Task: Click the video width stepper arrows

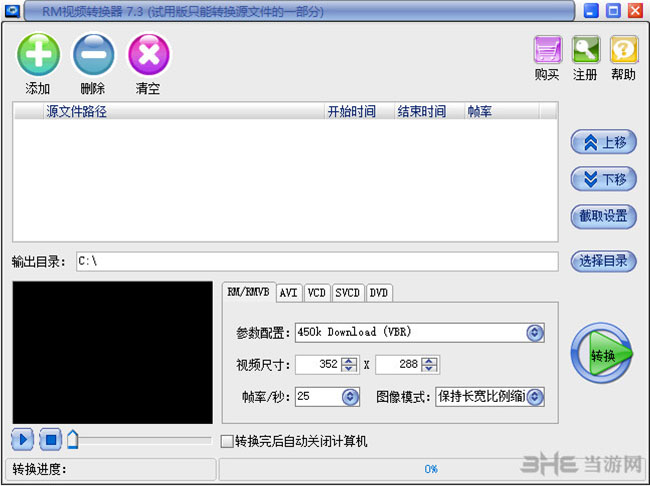Action: 350,365
